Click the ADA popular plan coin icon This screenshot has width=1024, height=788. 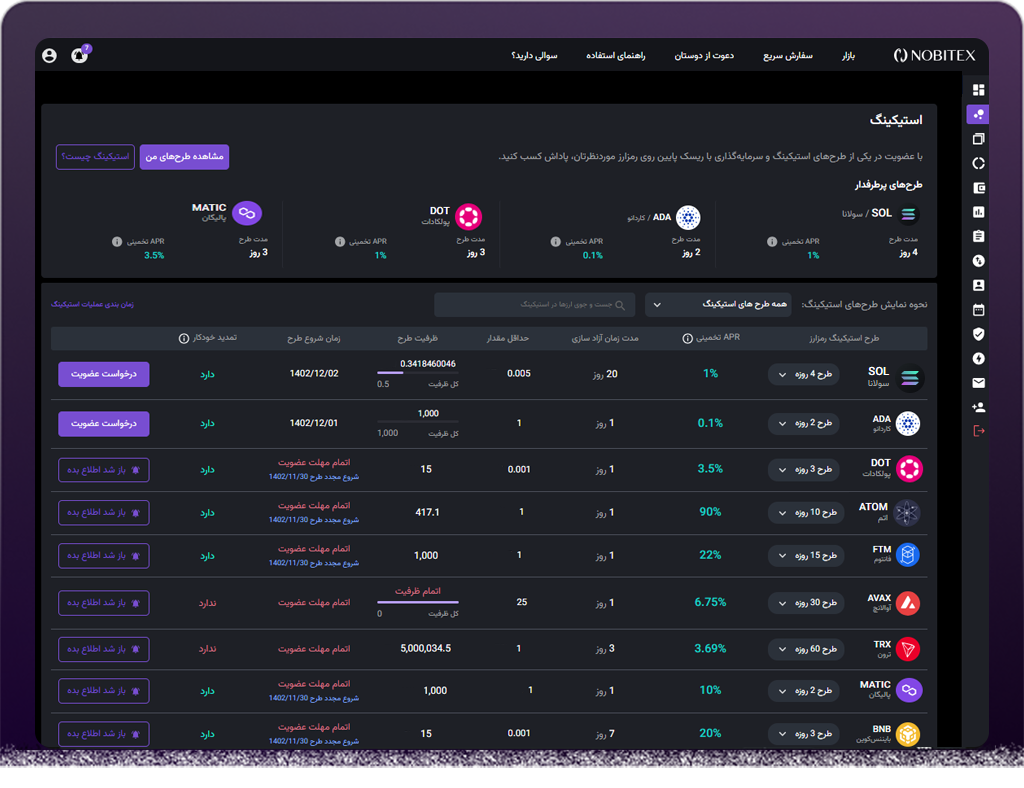[688, 217]
